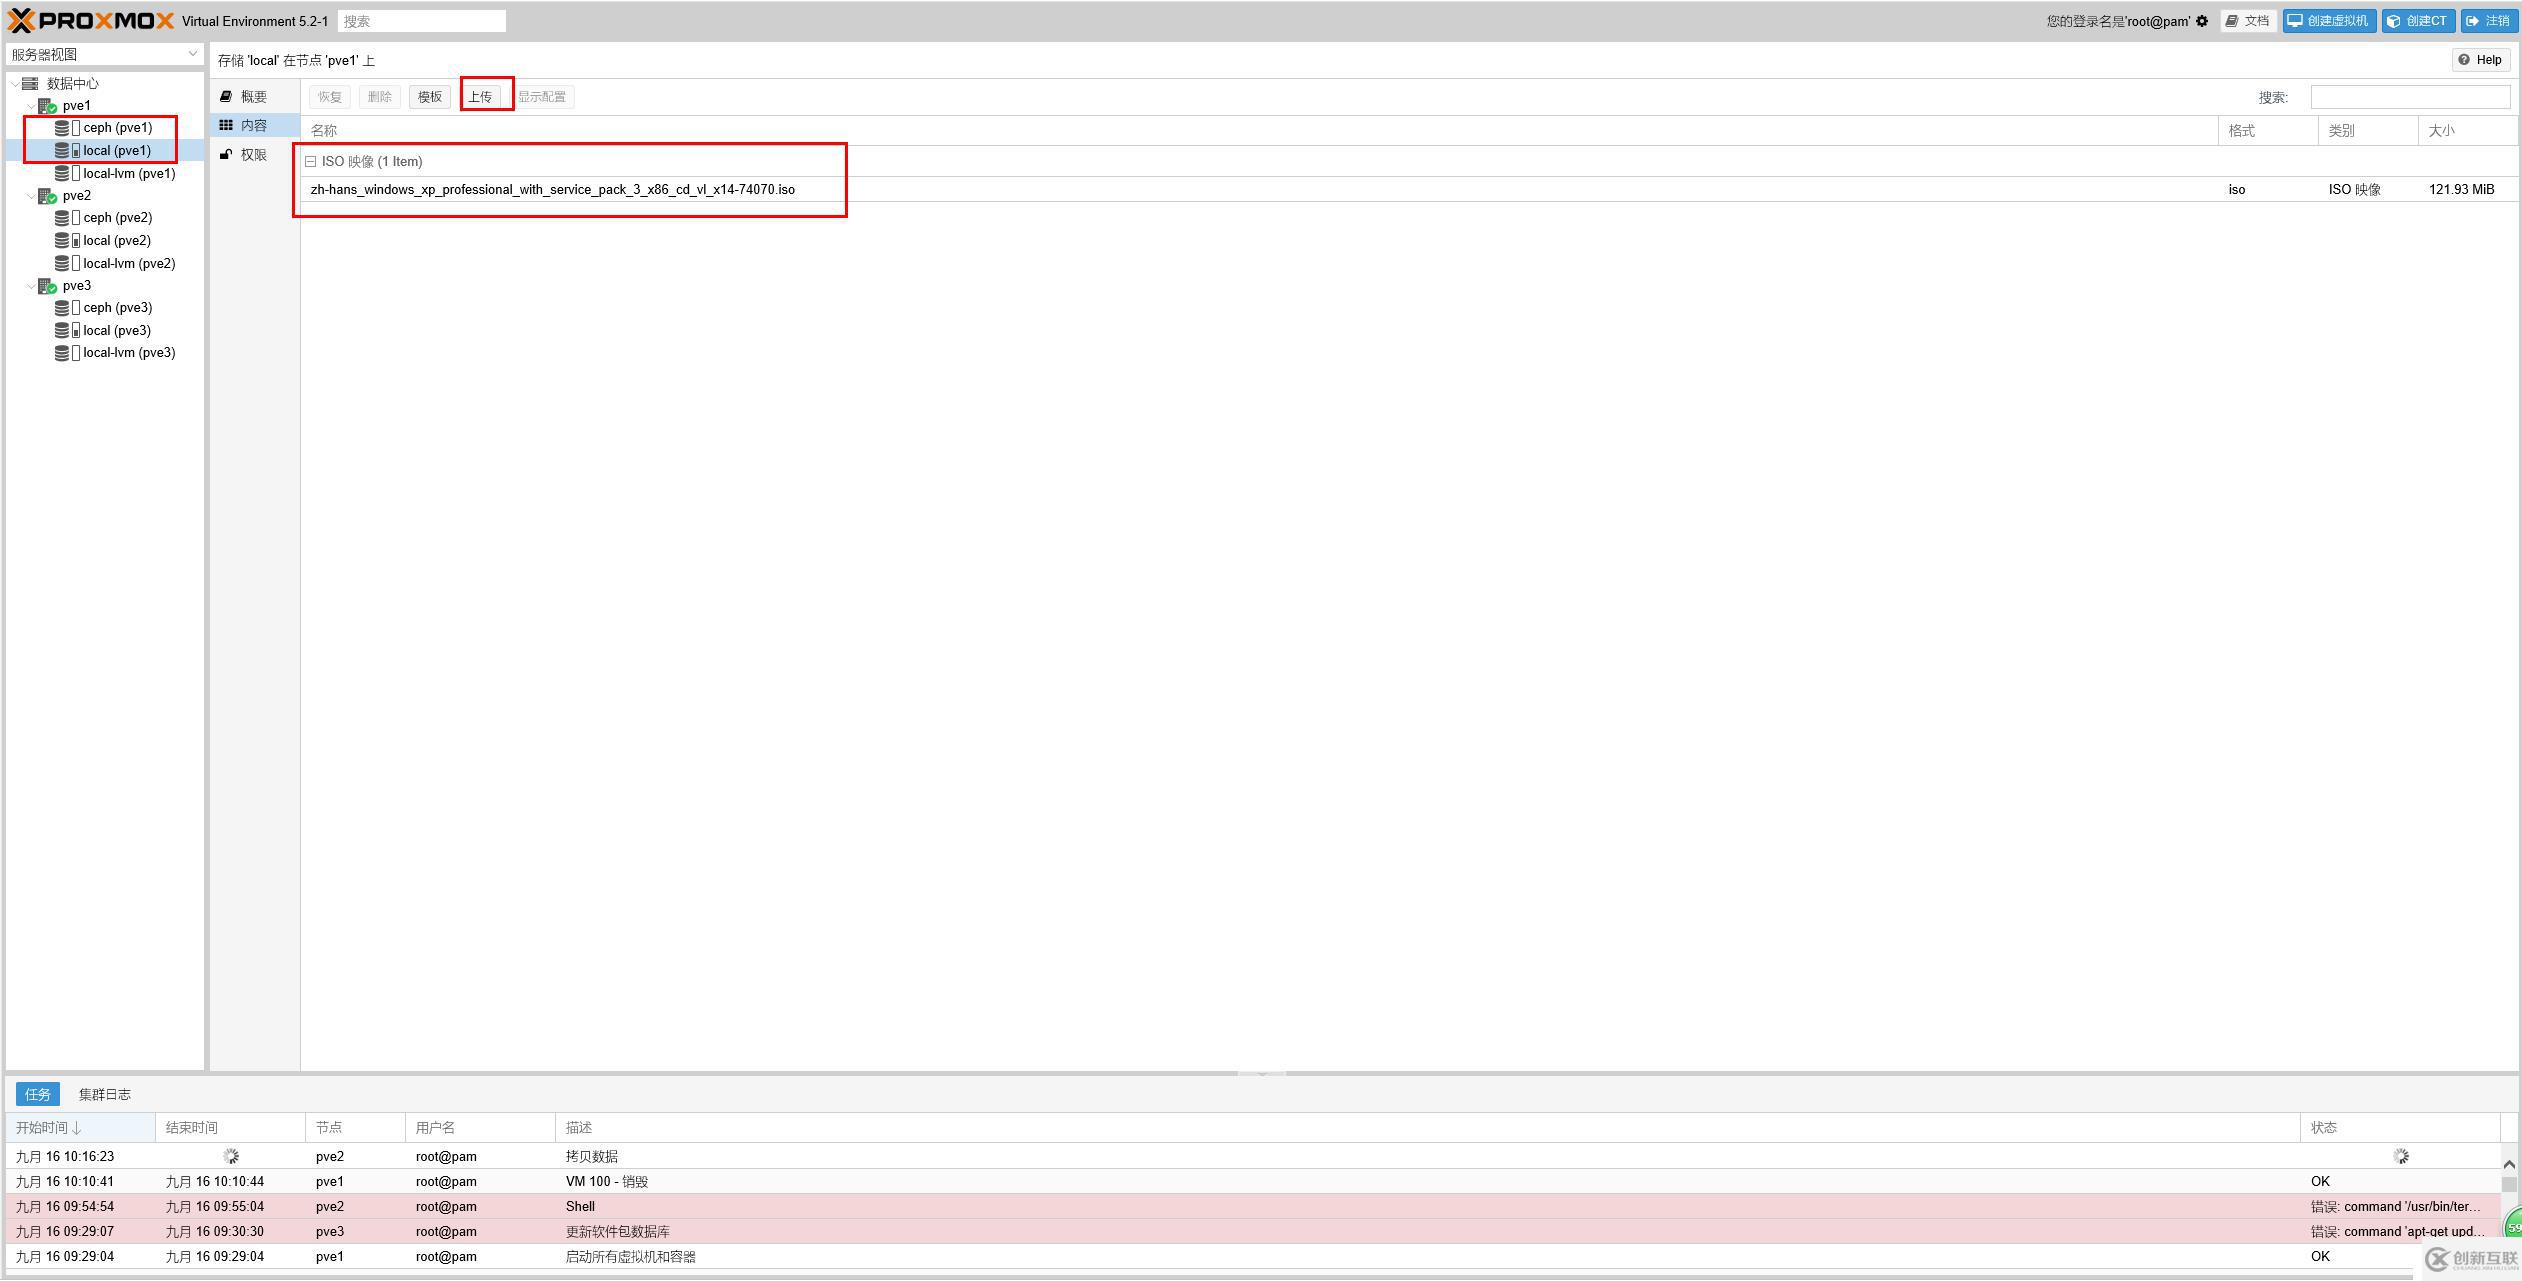Image resolution: width=2522 pixels, height=1281 pixels.
Task: Open the 服务器视图 view dropdown
Action: (104, 54)
